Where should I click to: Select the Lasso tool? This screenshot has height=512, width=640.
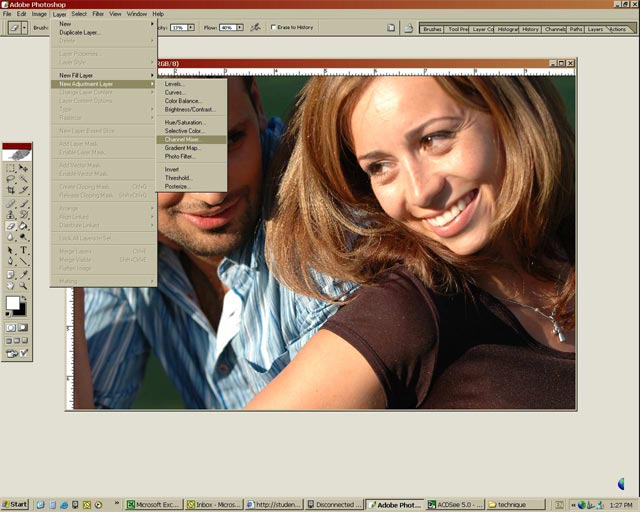tap(11, 179)
